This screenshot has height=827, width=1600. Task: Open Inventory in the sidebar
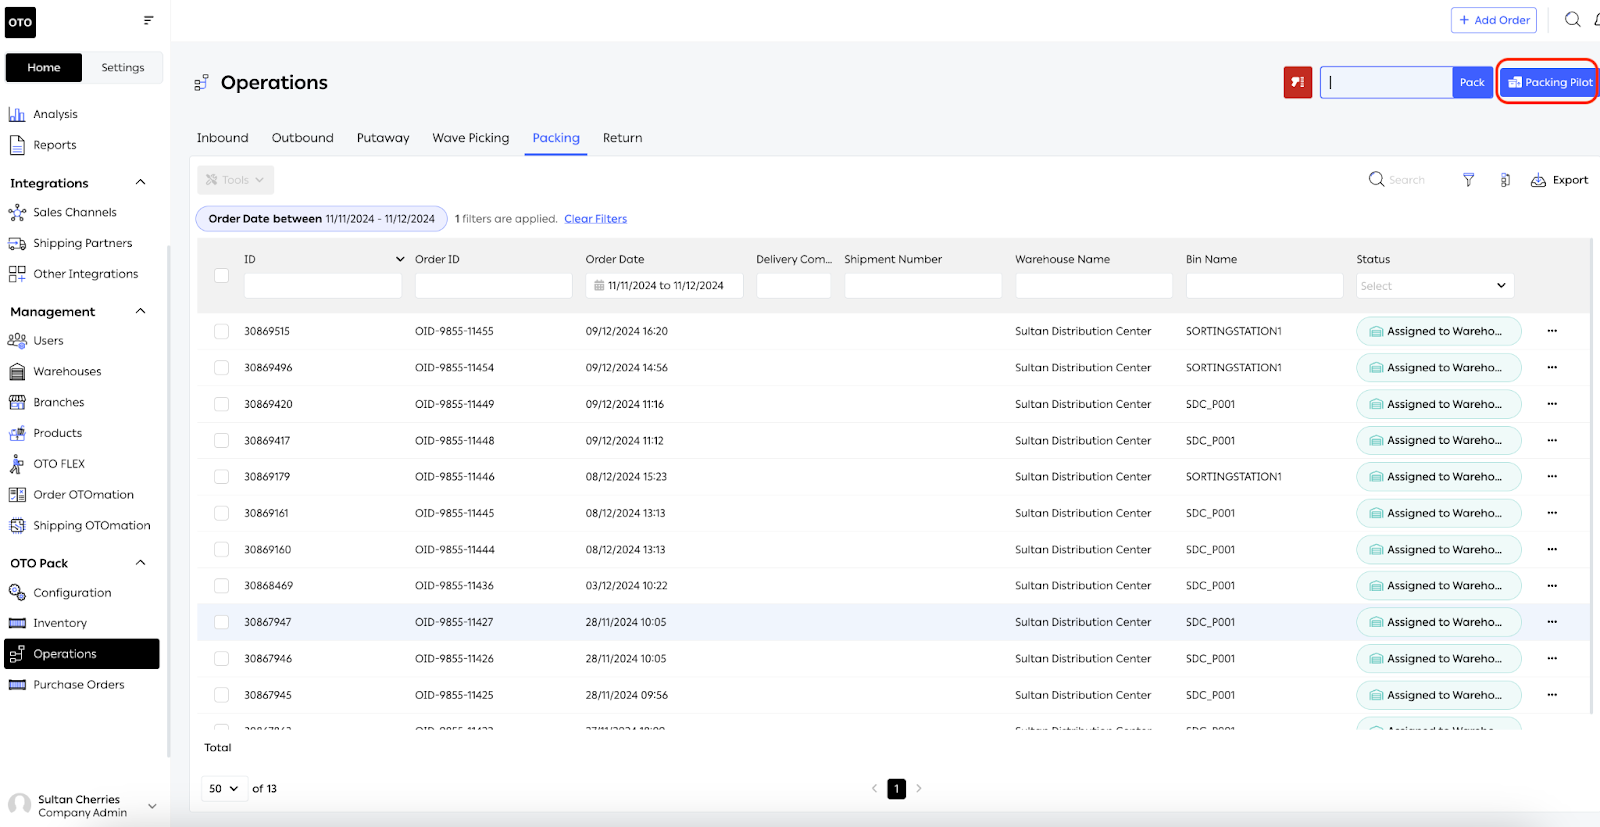[x=60, y=623]
